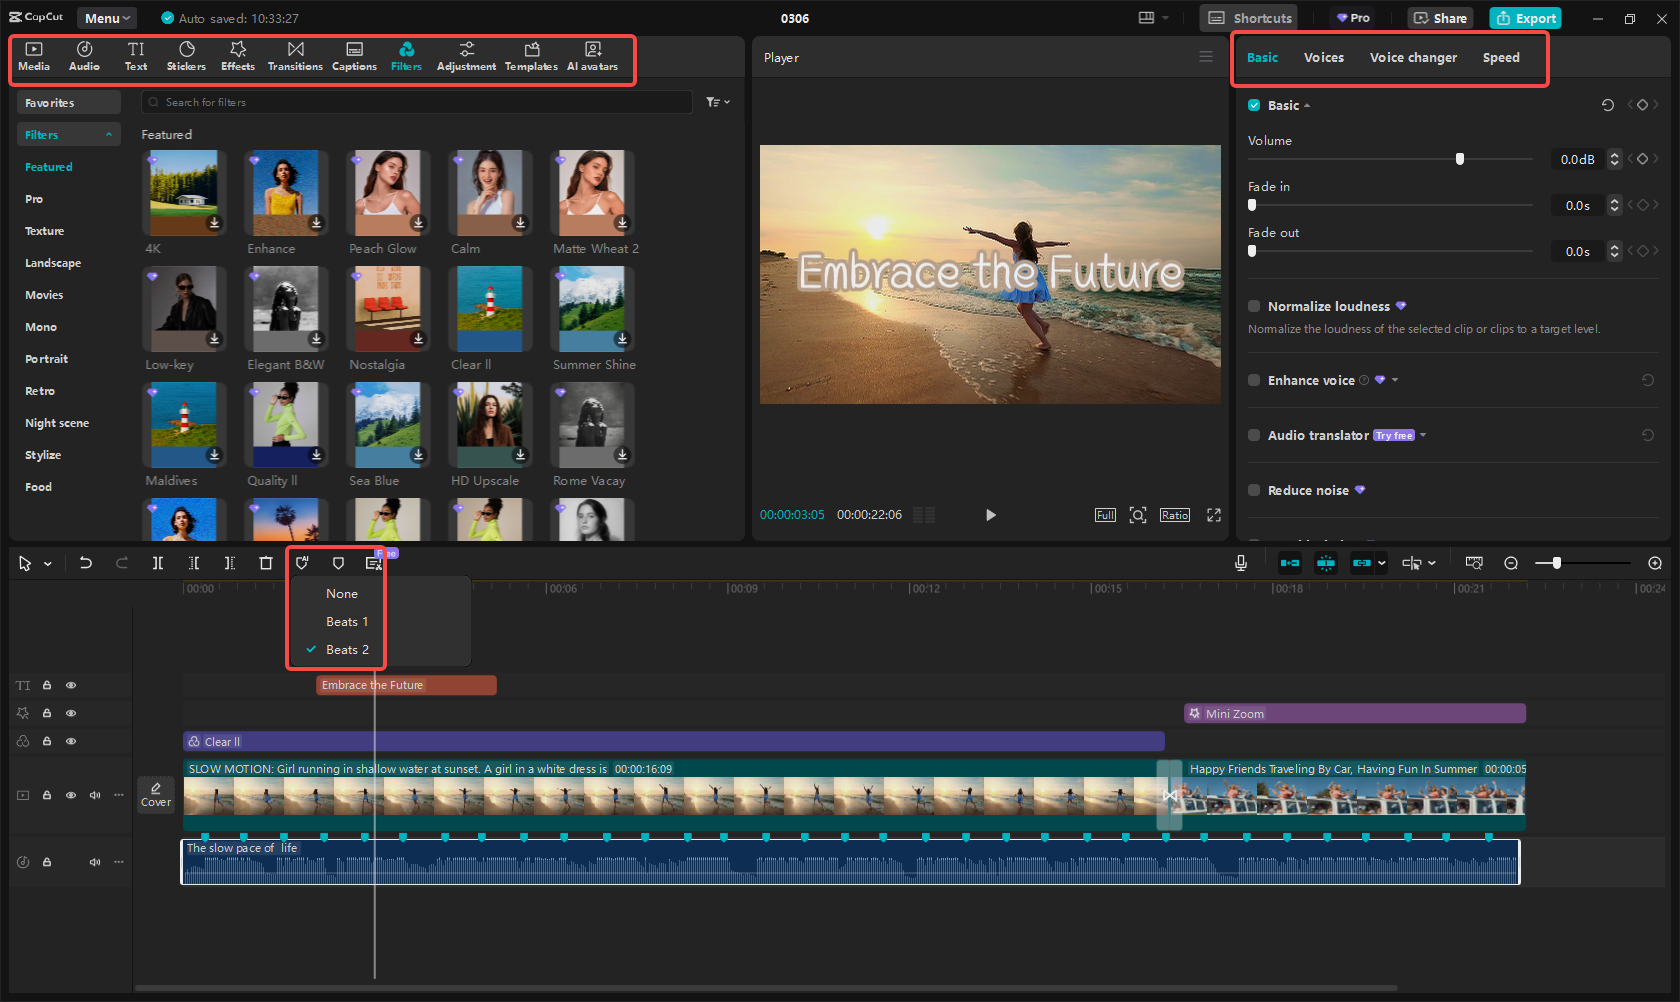Open the Transitions panel
The width and height of the screenshot is (1680, 1002).
tap(295, 56)
